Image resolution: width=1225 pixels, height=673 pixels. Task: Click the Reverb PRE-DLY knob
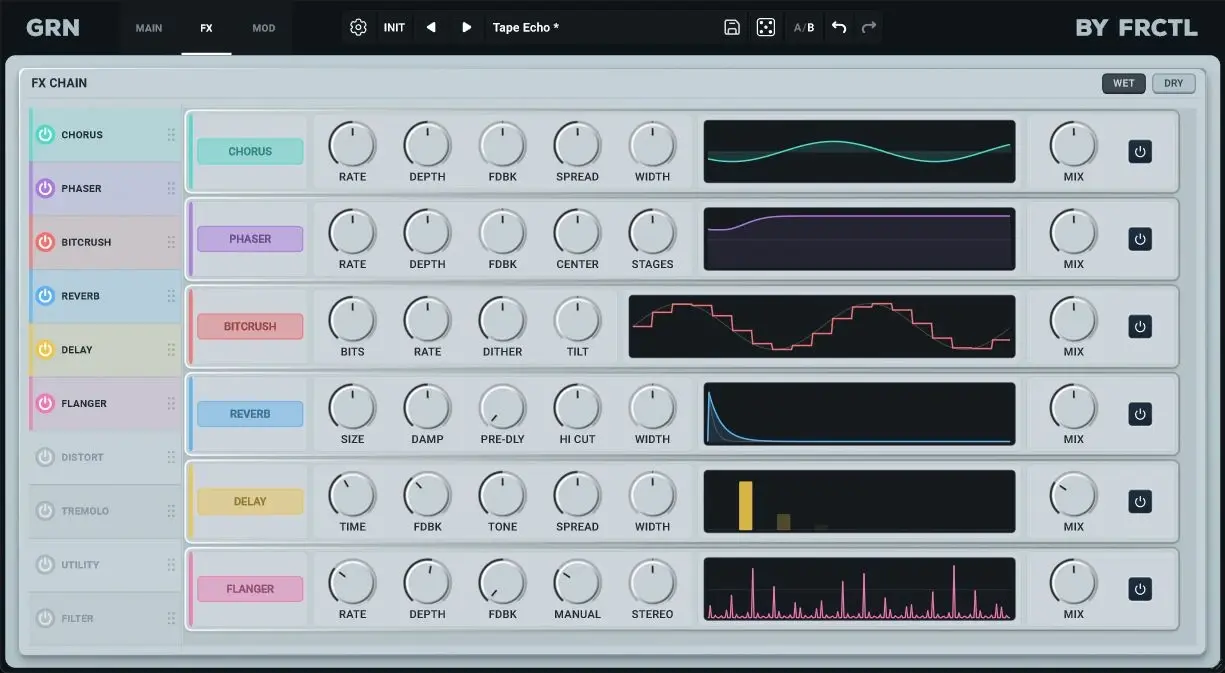tap(502, 407)
